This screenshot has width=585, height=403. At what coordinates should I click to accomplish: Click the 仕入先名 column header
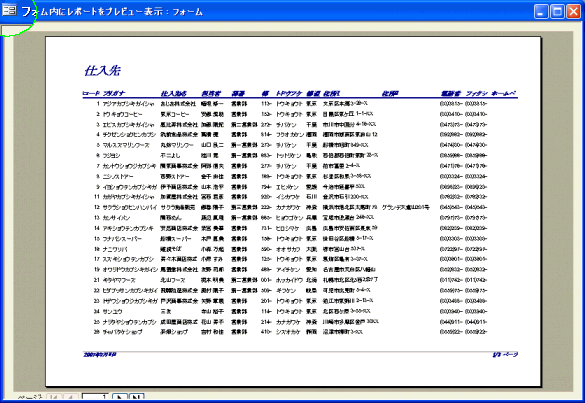[173, 93]
